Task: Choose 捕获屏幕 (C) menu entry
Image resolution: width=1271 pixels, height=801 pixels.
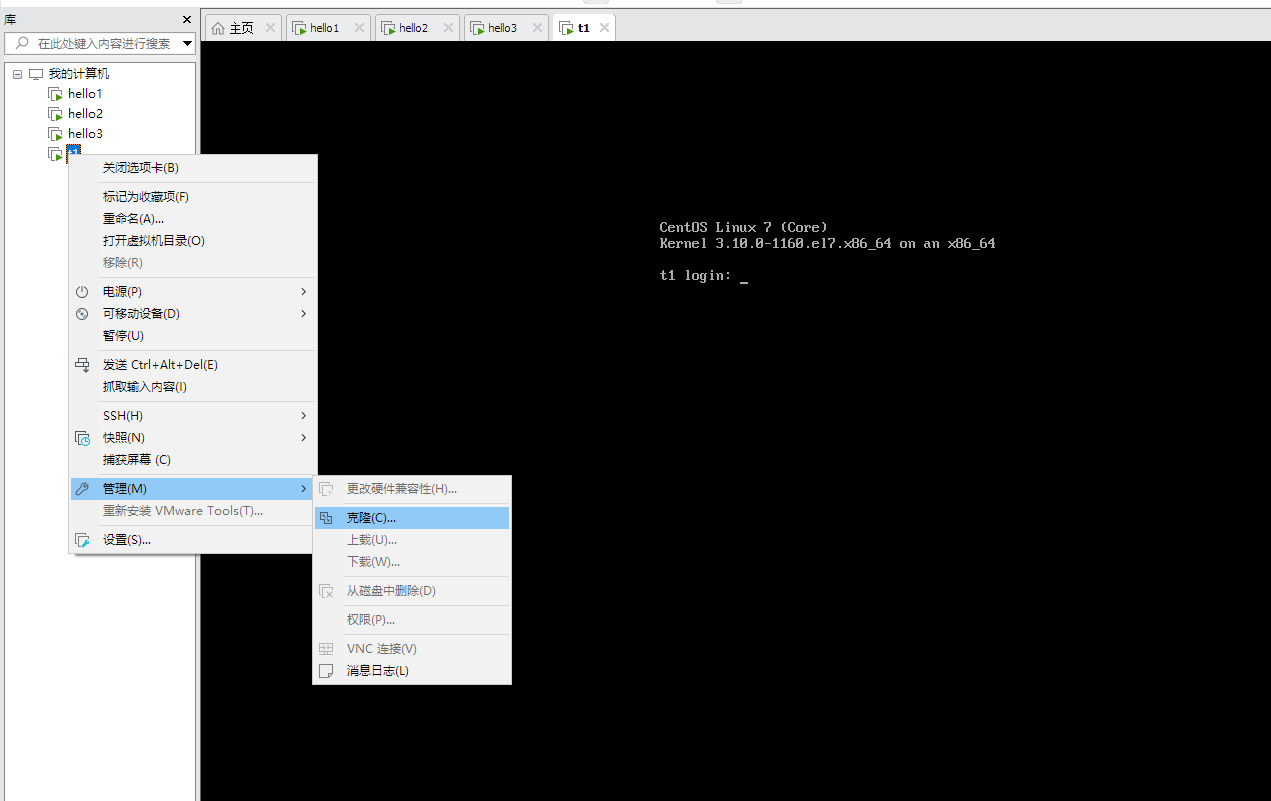Action: [x=137, y=460]
